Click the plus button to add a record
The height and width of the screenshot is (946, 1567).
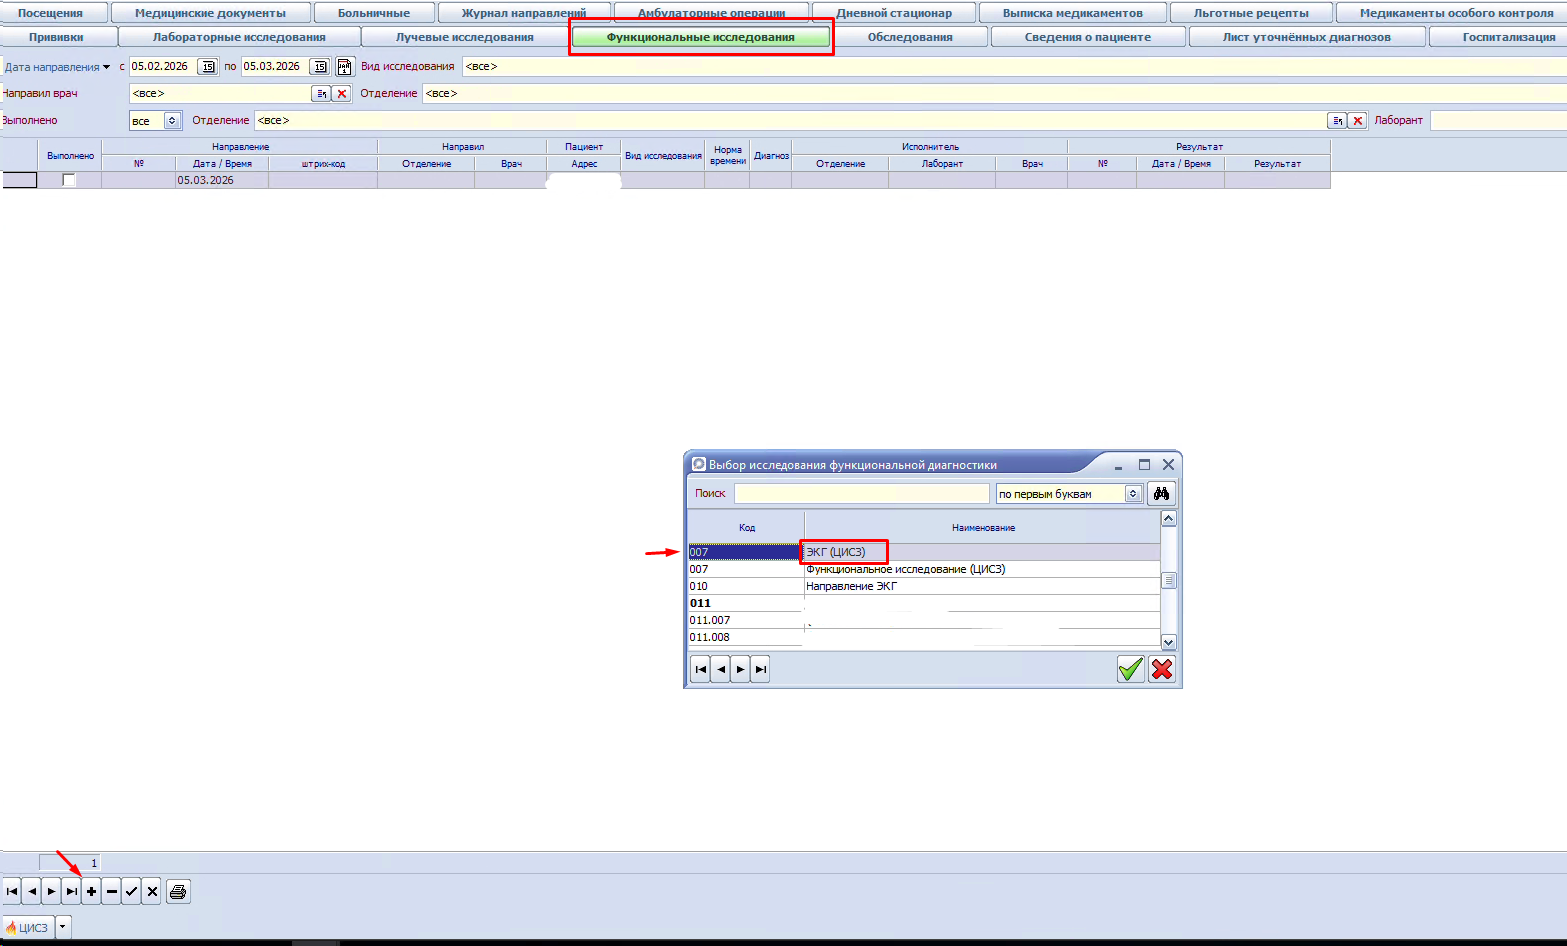coord(91,891)
